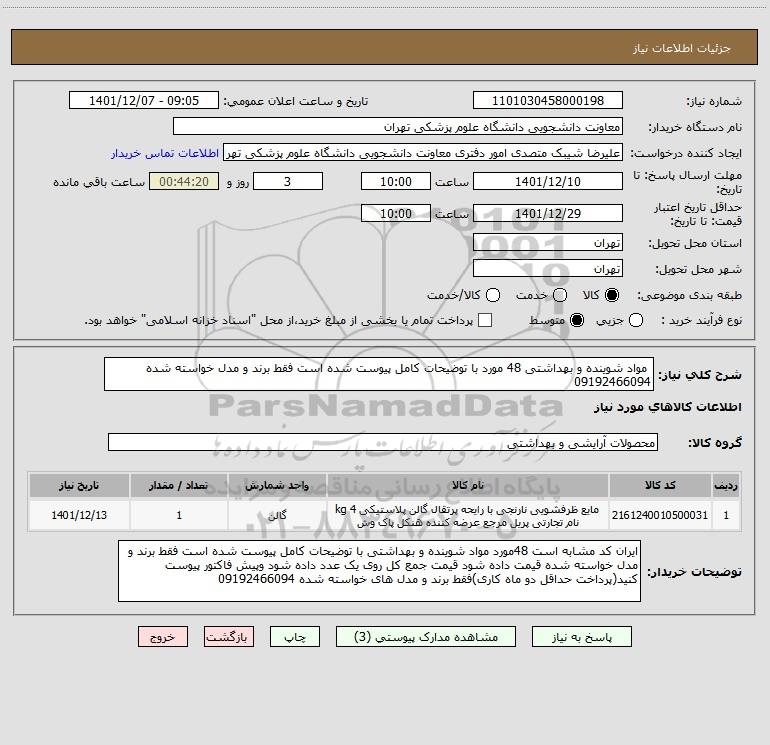Click the نام کالا column header
Screen dimensions: 770x745
tap(468, 485)
